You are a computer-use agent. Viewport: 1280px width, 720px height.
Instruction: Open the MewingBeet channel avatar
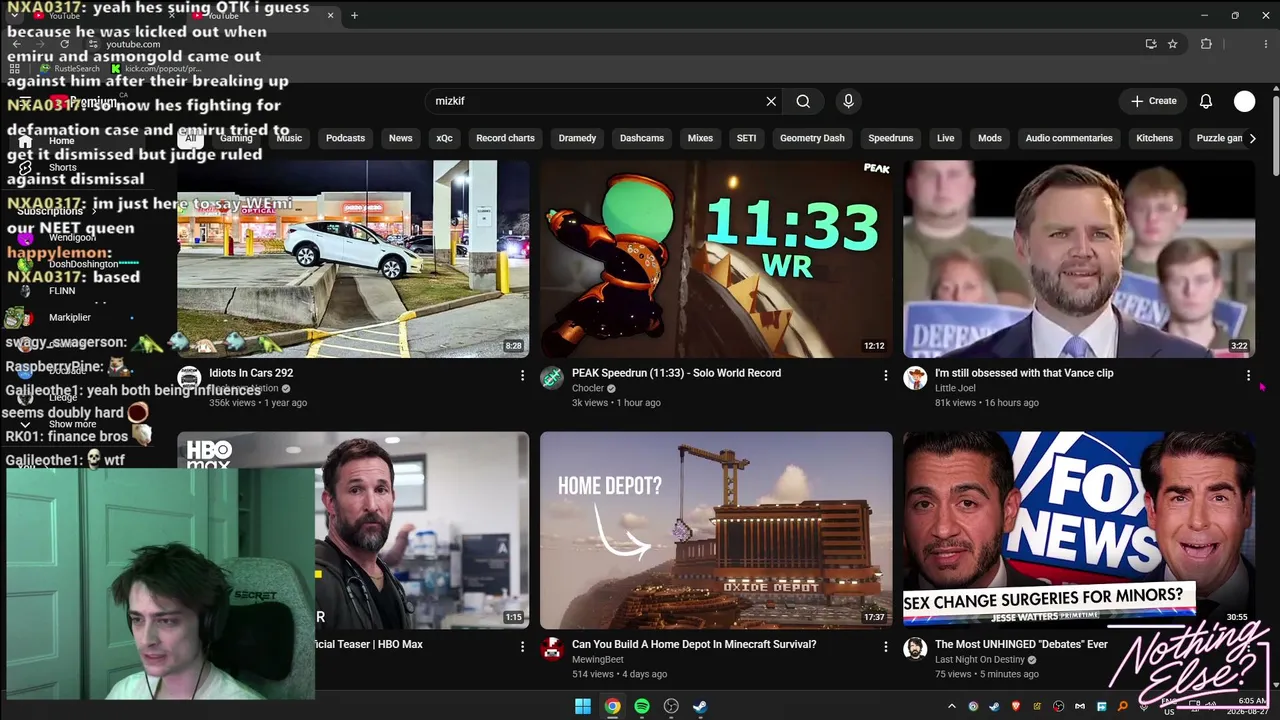[x=552, y=650]
